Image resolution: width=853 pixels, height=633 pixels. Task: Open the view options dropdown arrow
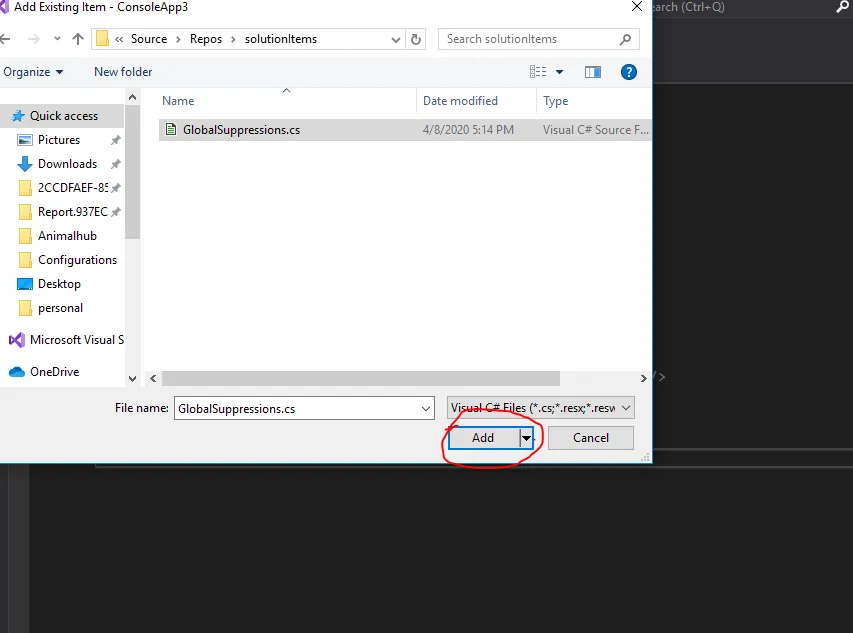click(559, 72)
